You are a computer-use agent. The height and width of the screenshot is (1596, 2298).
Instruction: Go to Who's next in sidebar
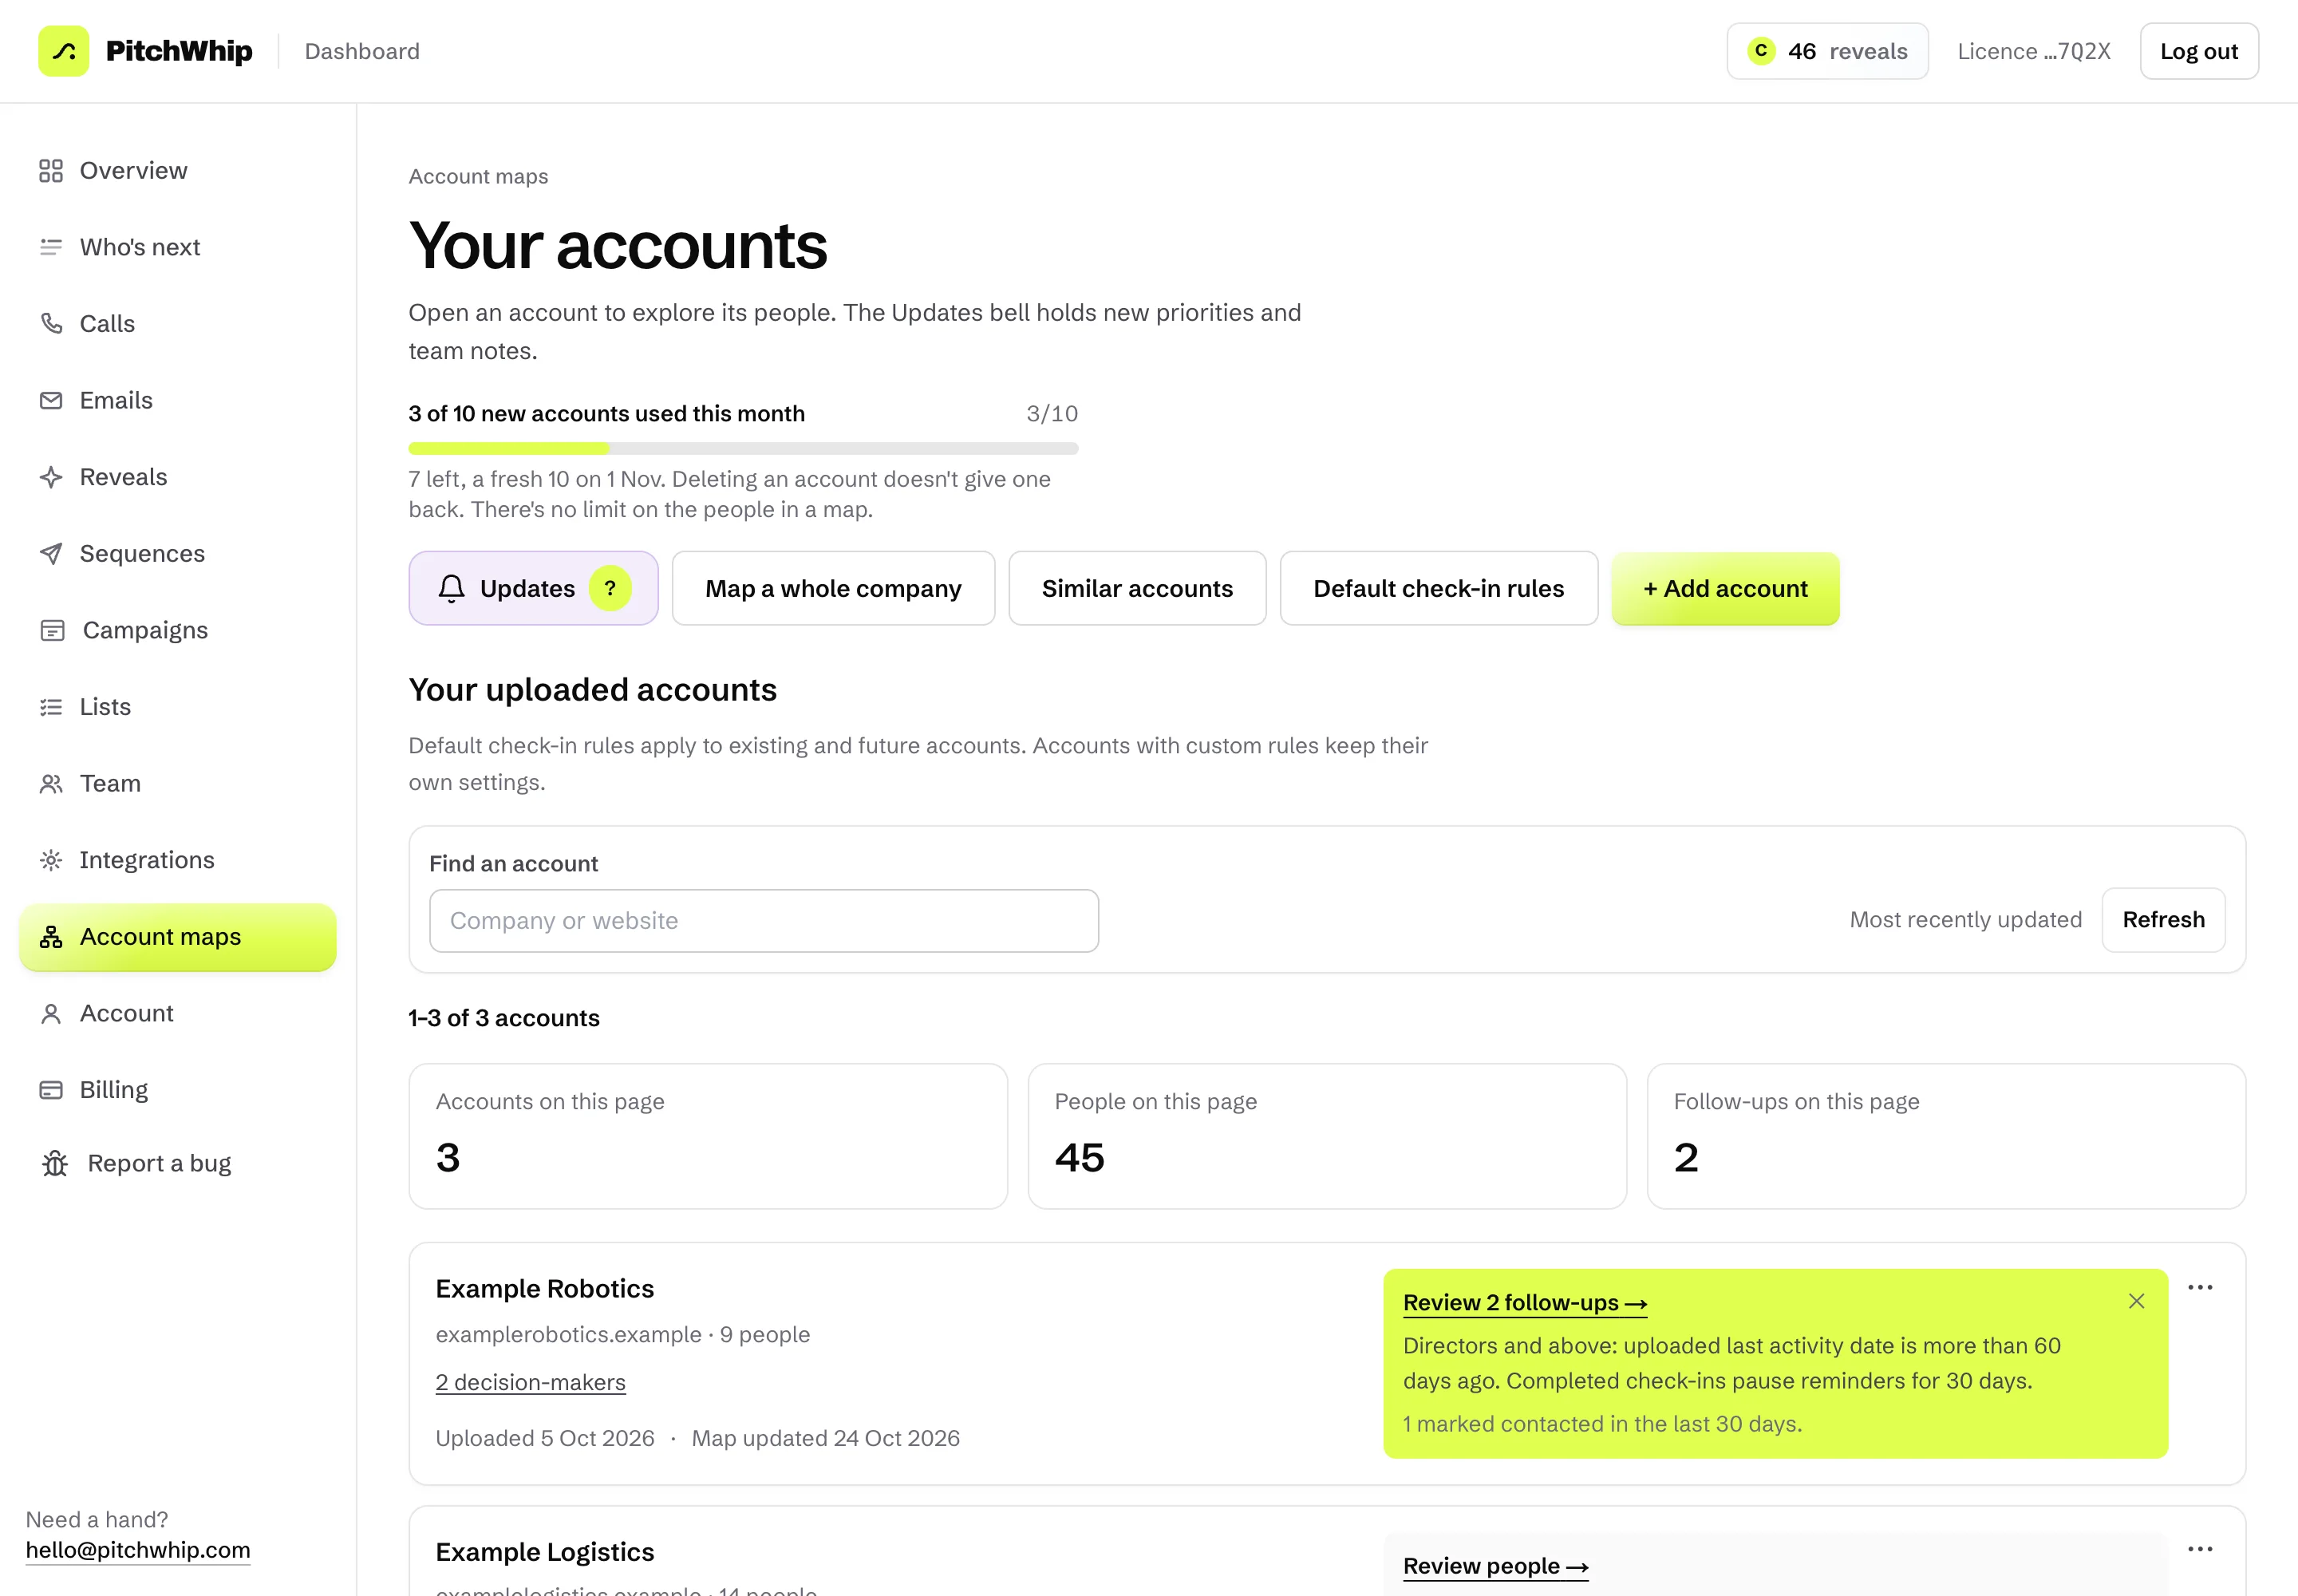[x=178, y=247]
